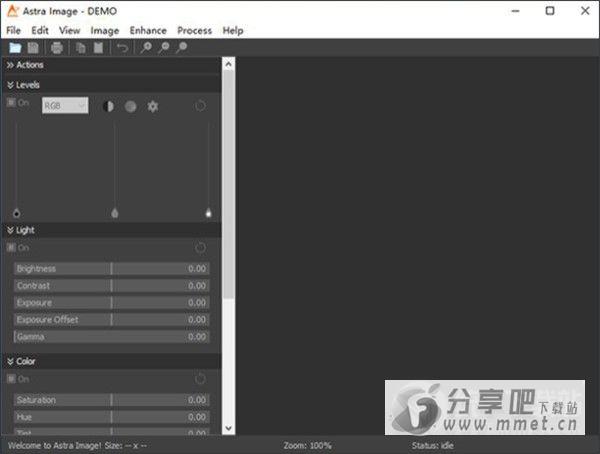This screenshot has height=454, width=600.
Task: Open the View menu
Action: coord(69,31)
